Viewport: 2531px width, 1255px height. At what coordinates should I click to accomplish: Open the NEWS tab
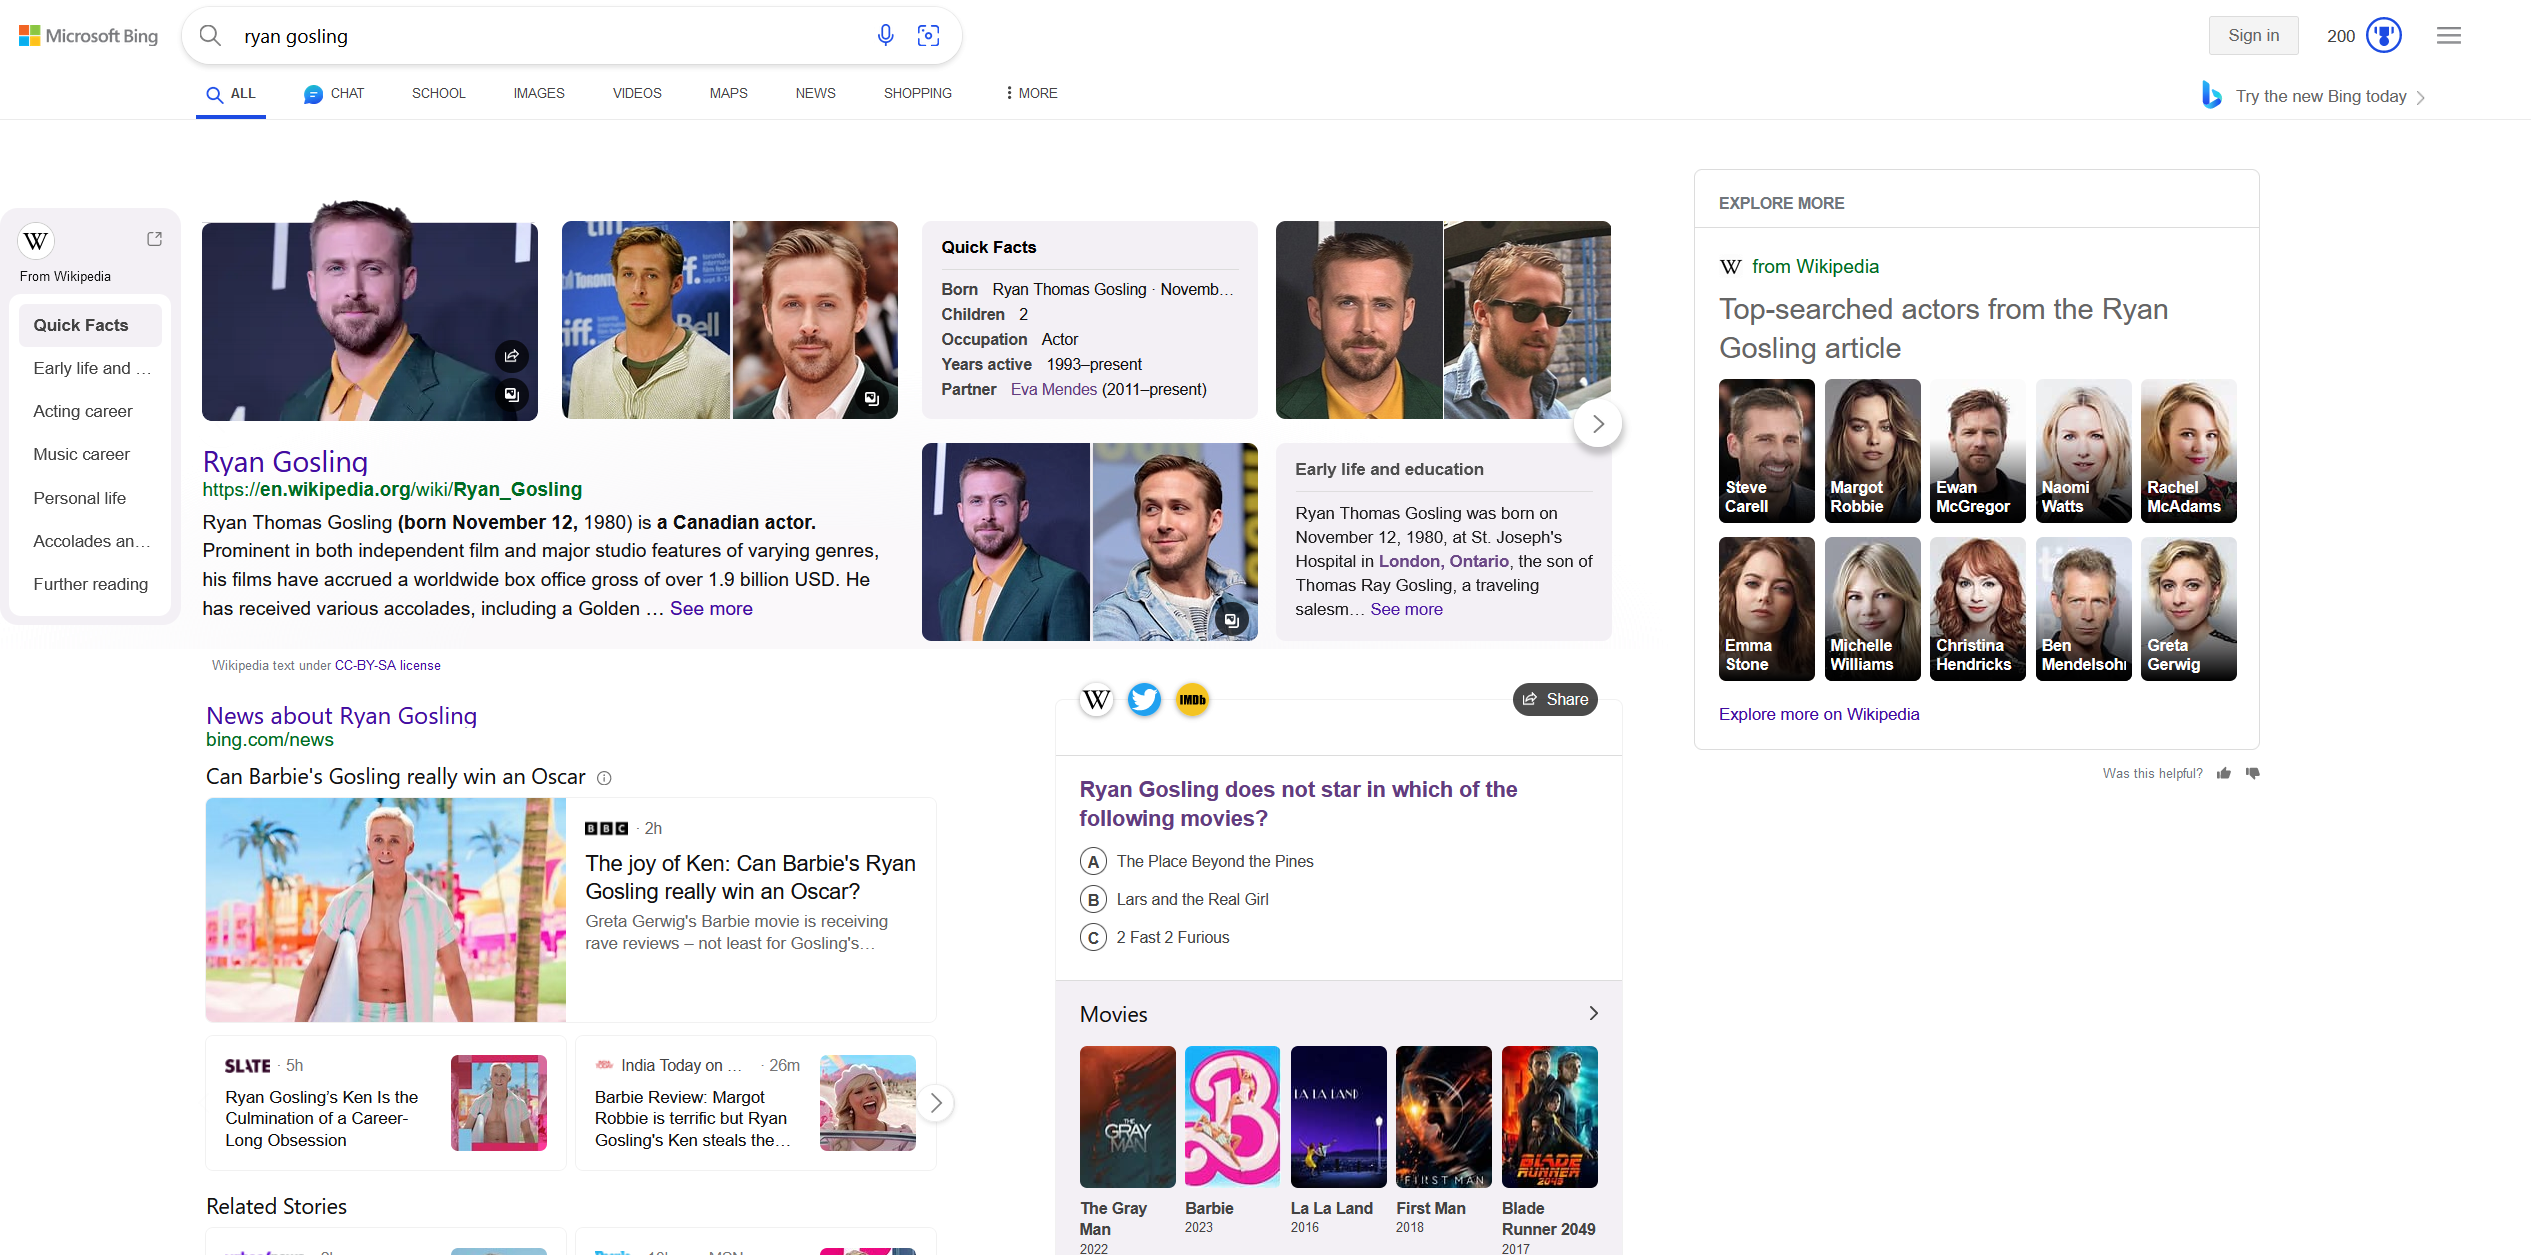(815, 93)
